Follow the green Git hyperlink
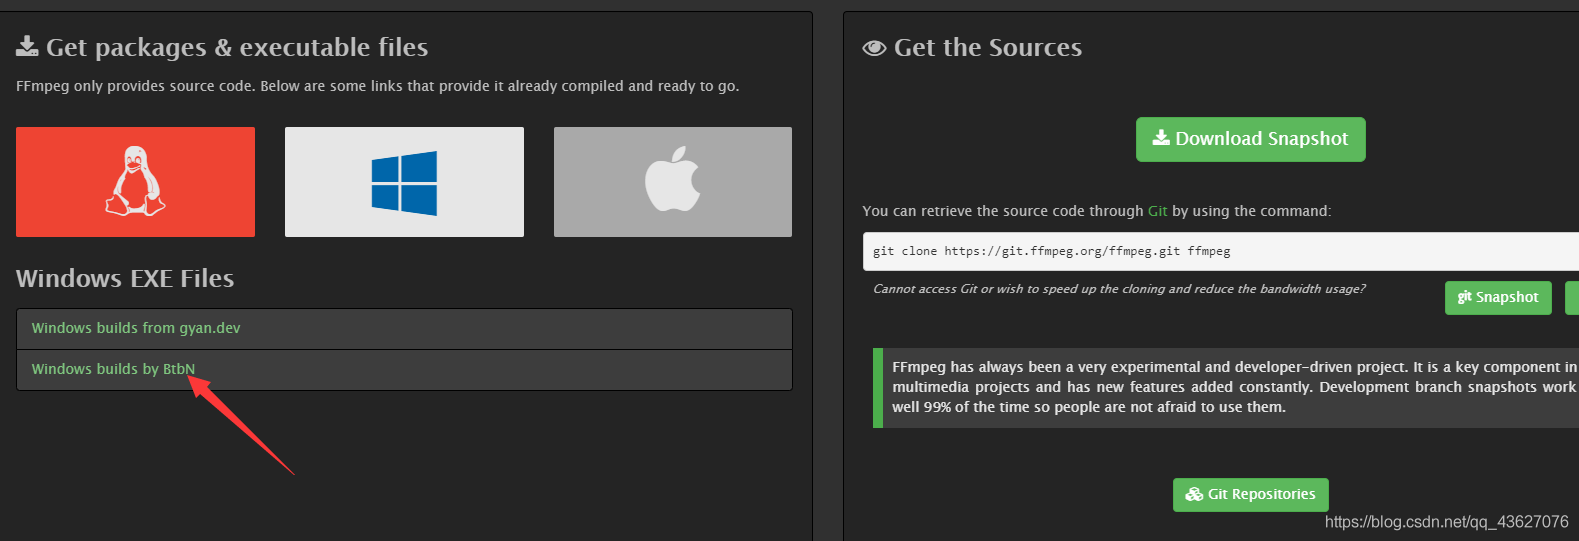1579x541 pixels. [x=1157, y=211]
